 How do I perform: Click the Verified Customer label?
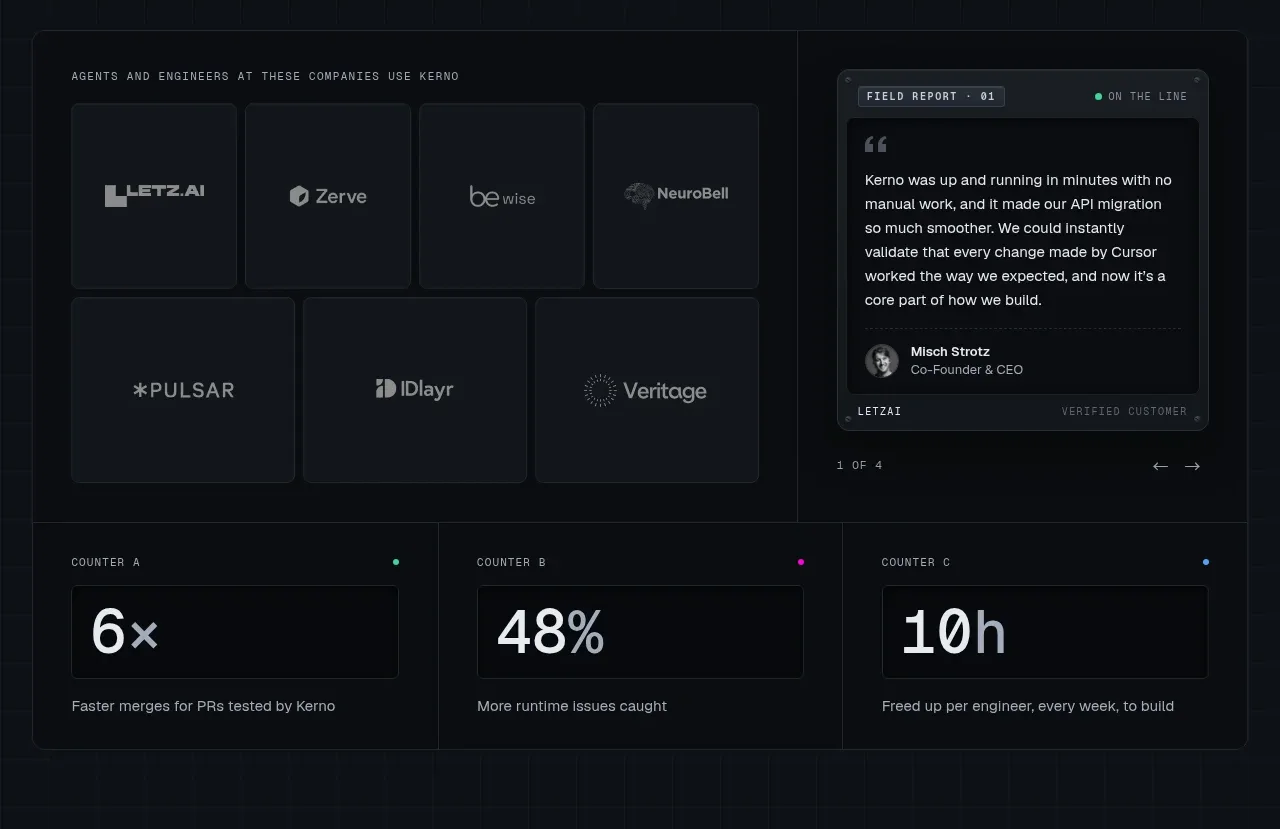click(1124, 412)
